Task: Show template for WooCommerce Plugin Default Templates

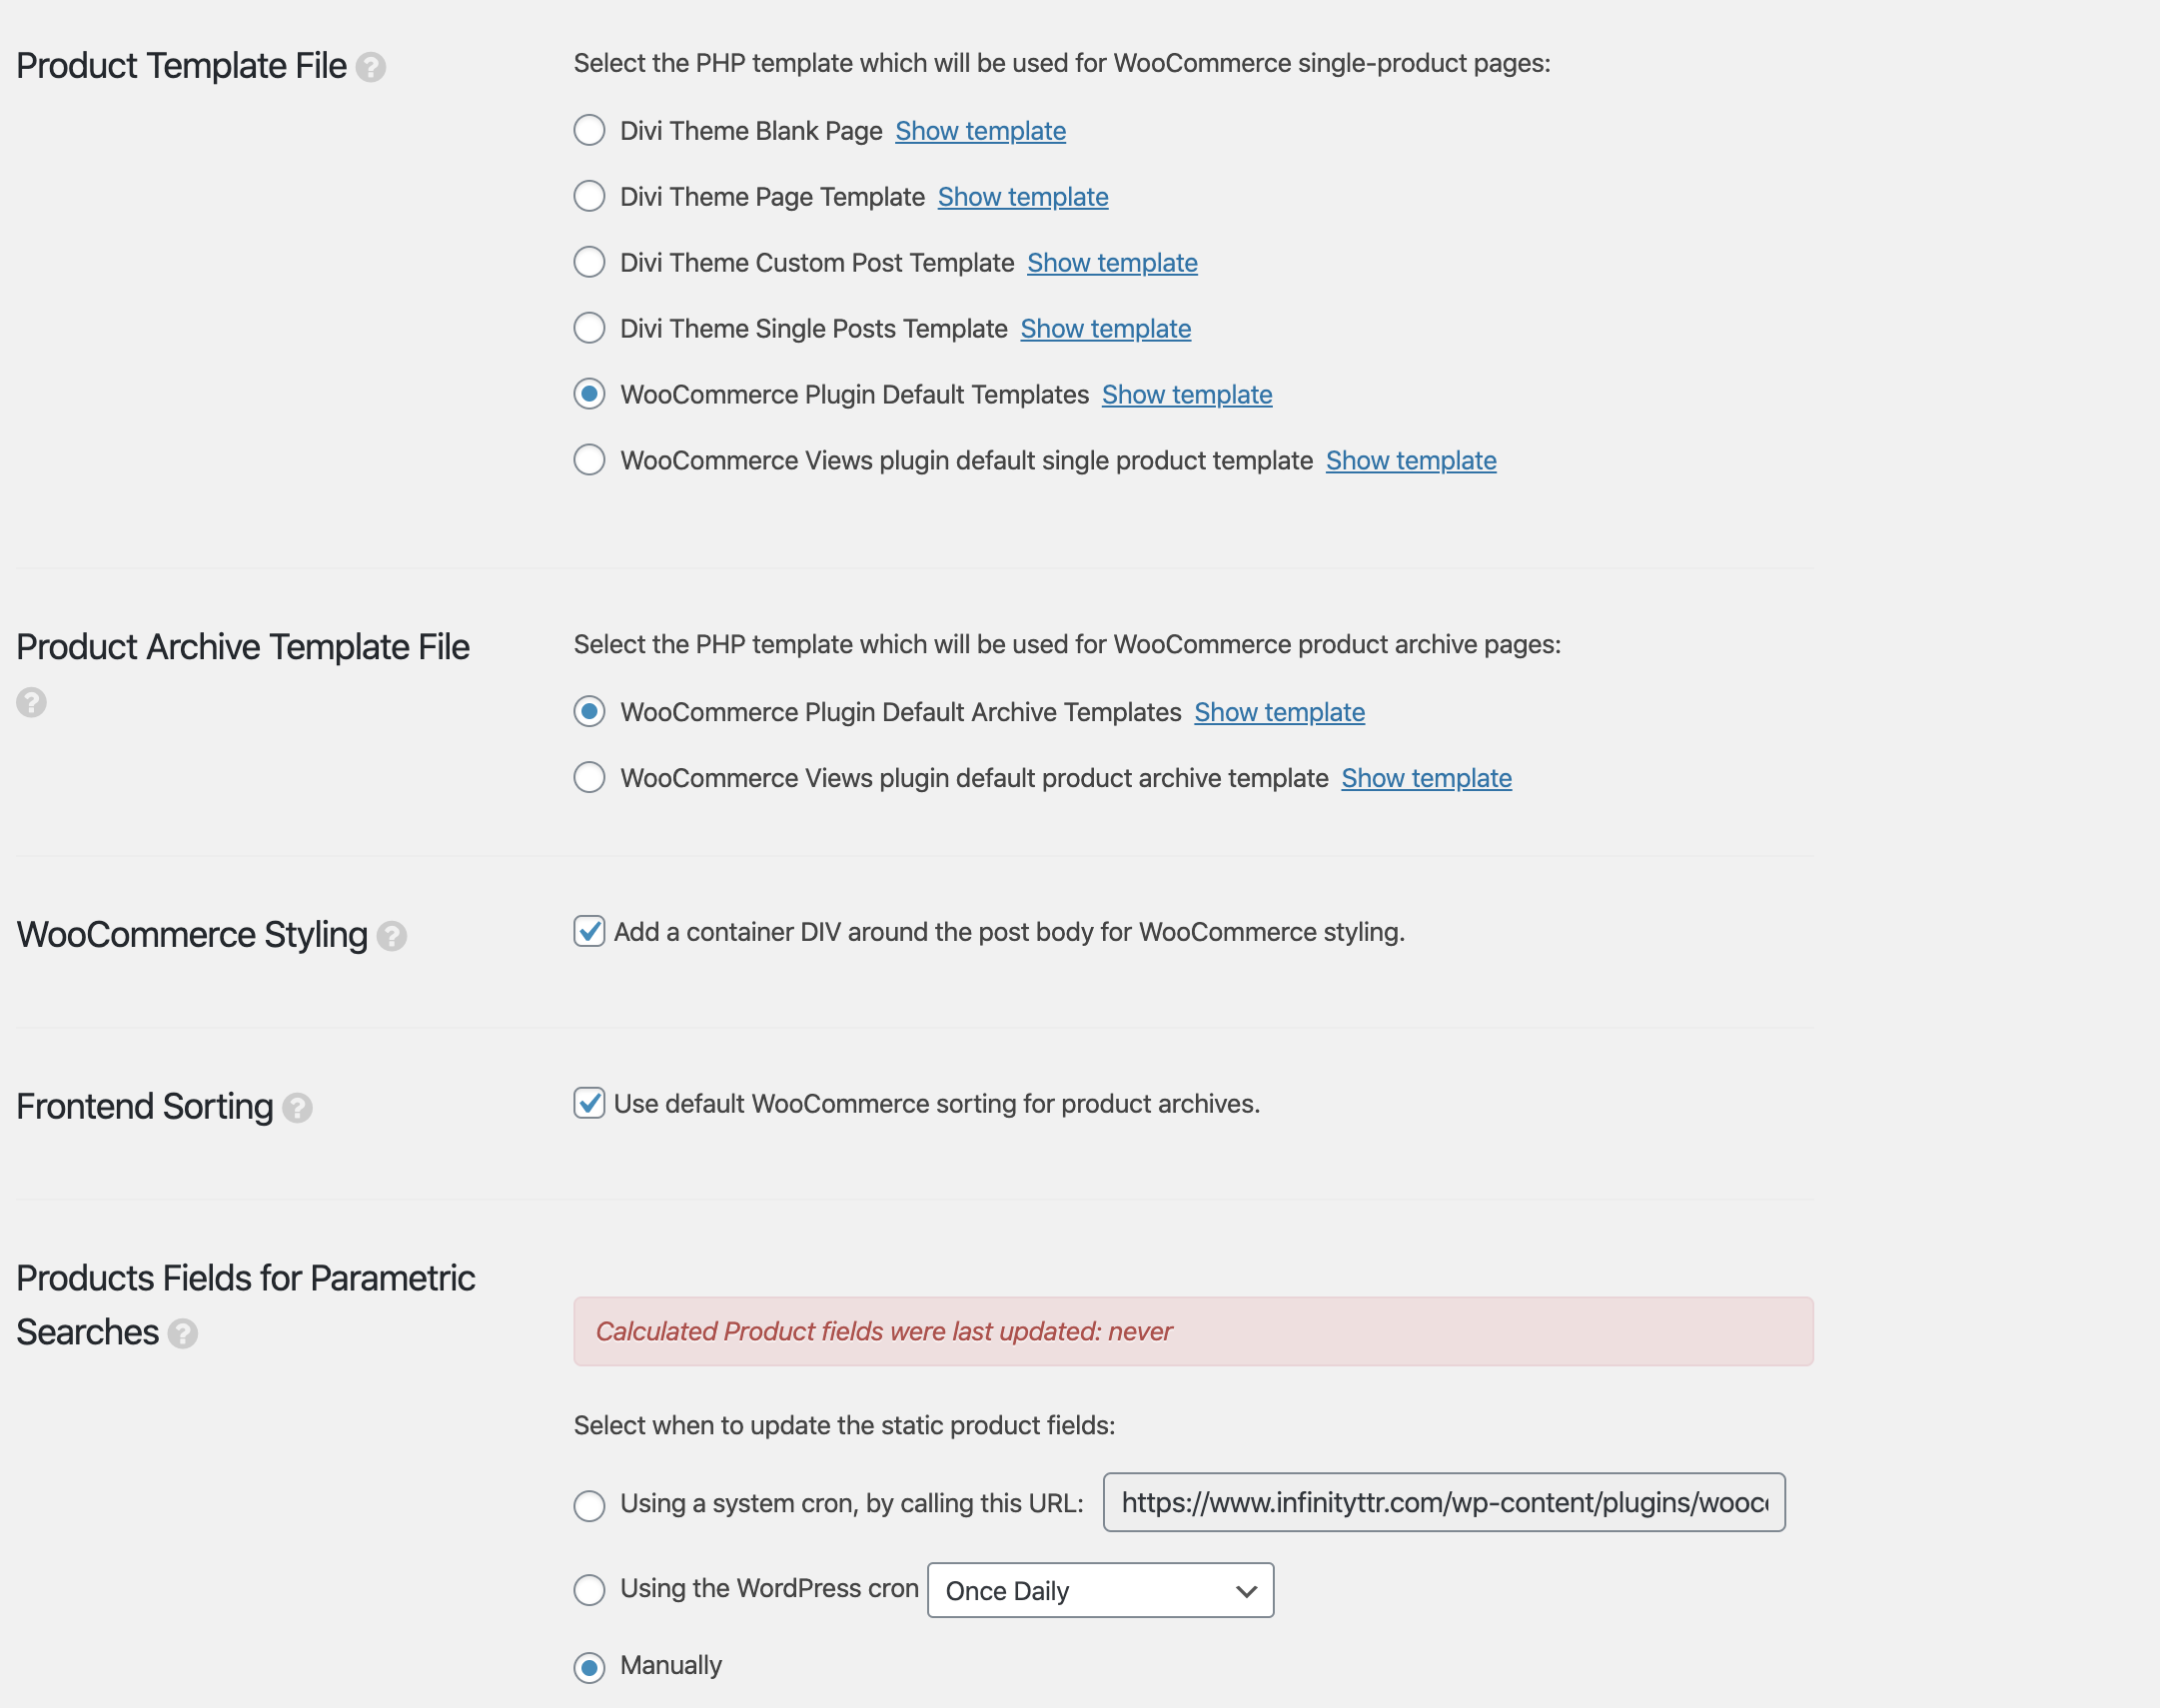Action: (x=1187, y=395)
